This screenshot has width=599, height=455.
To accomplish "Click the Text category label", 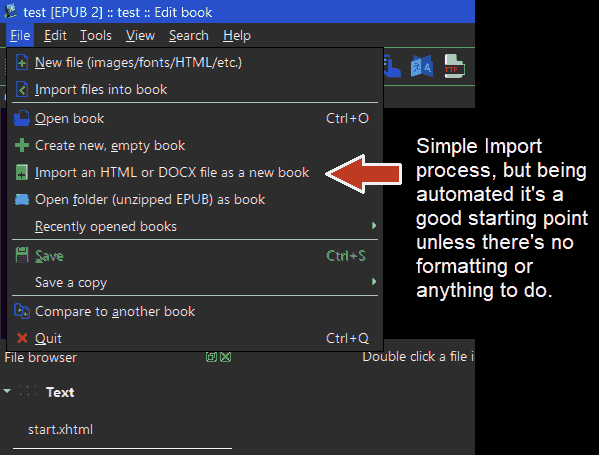I will point(60,392).
